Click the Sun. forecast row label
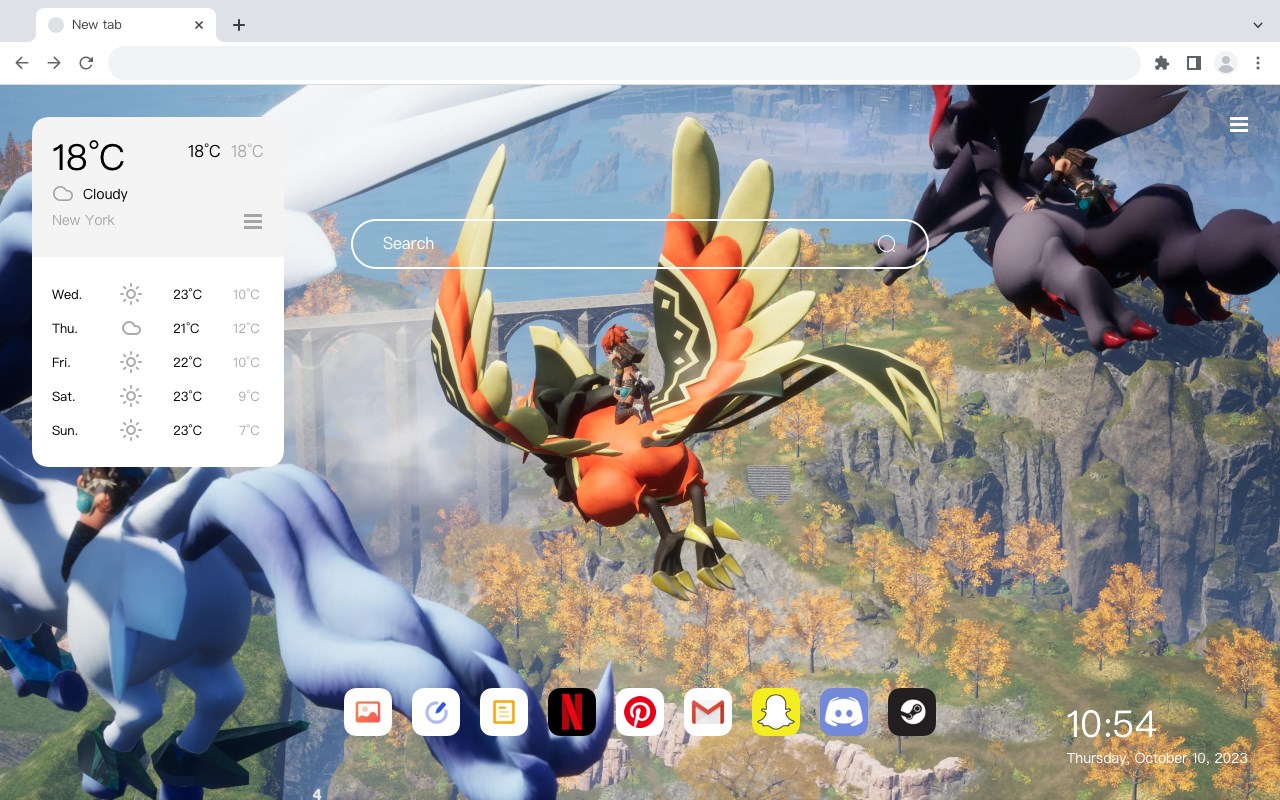The width and height of the screenshot is (1280, 800). 65,430
